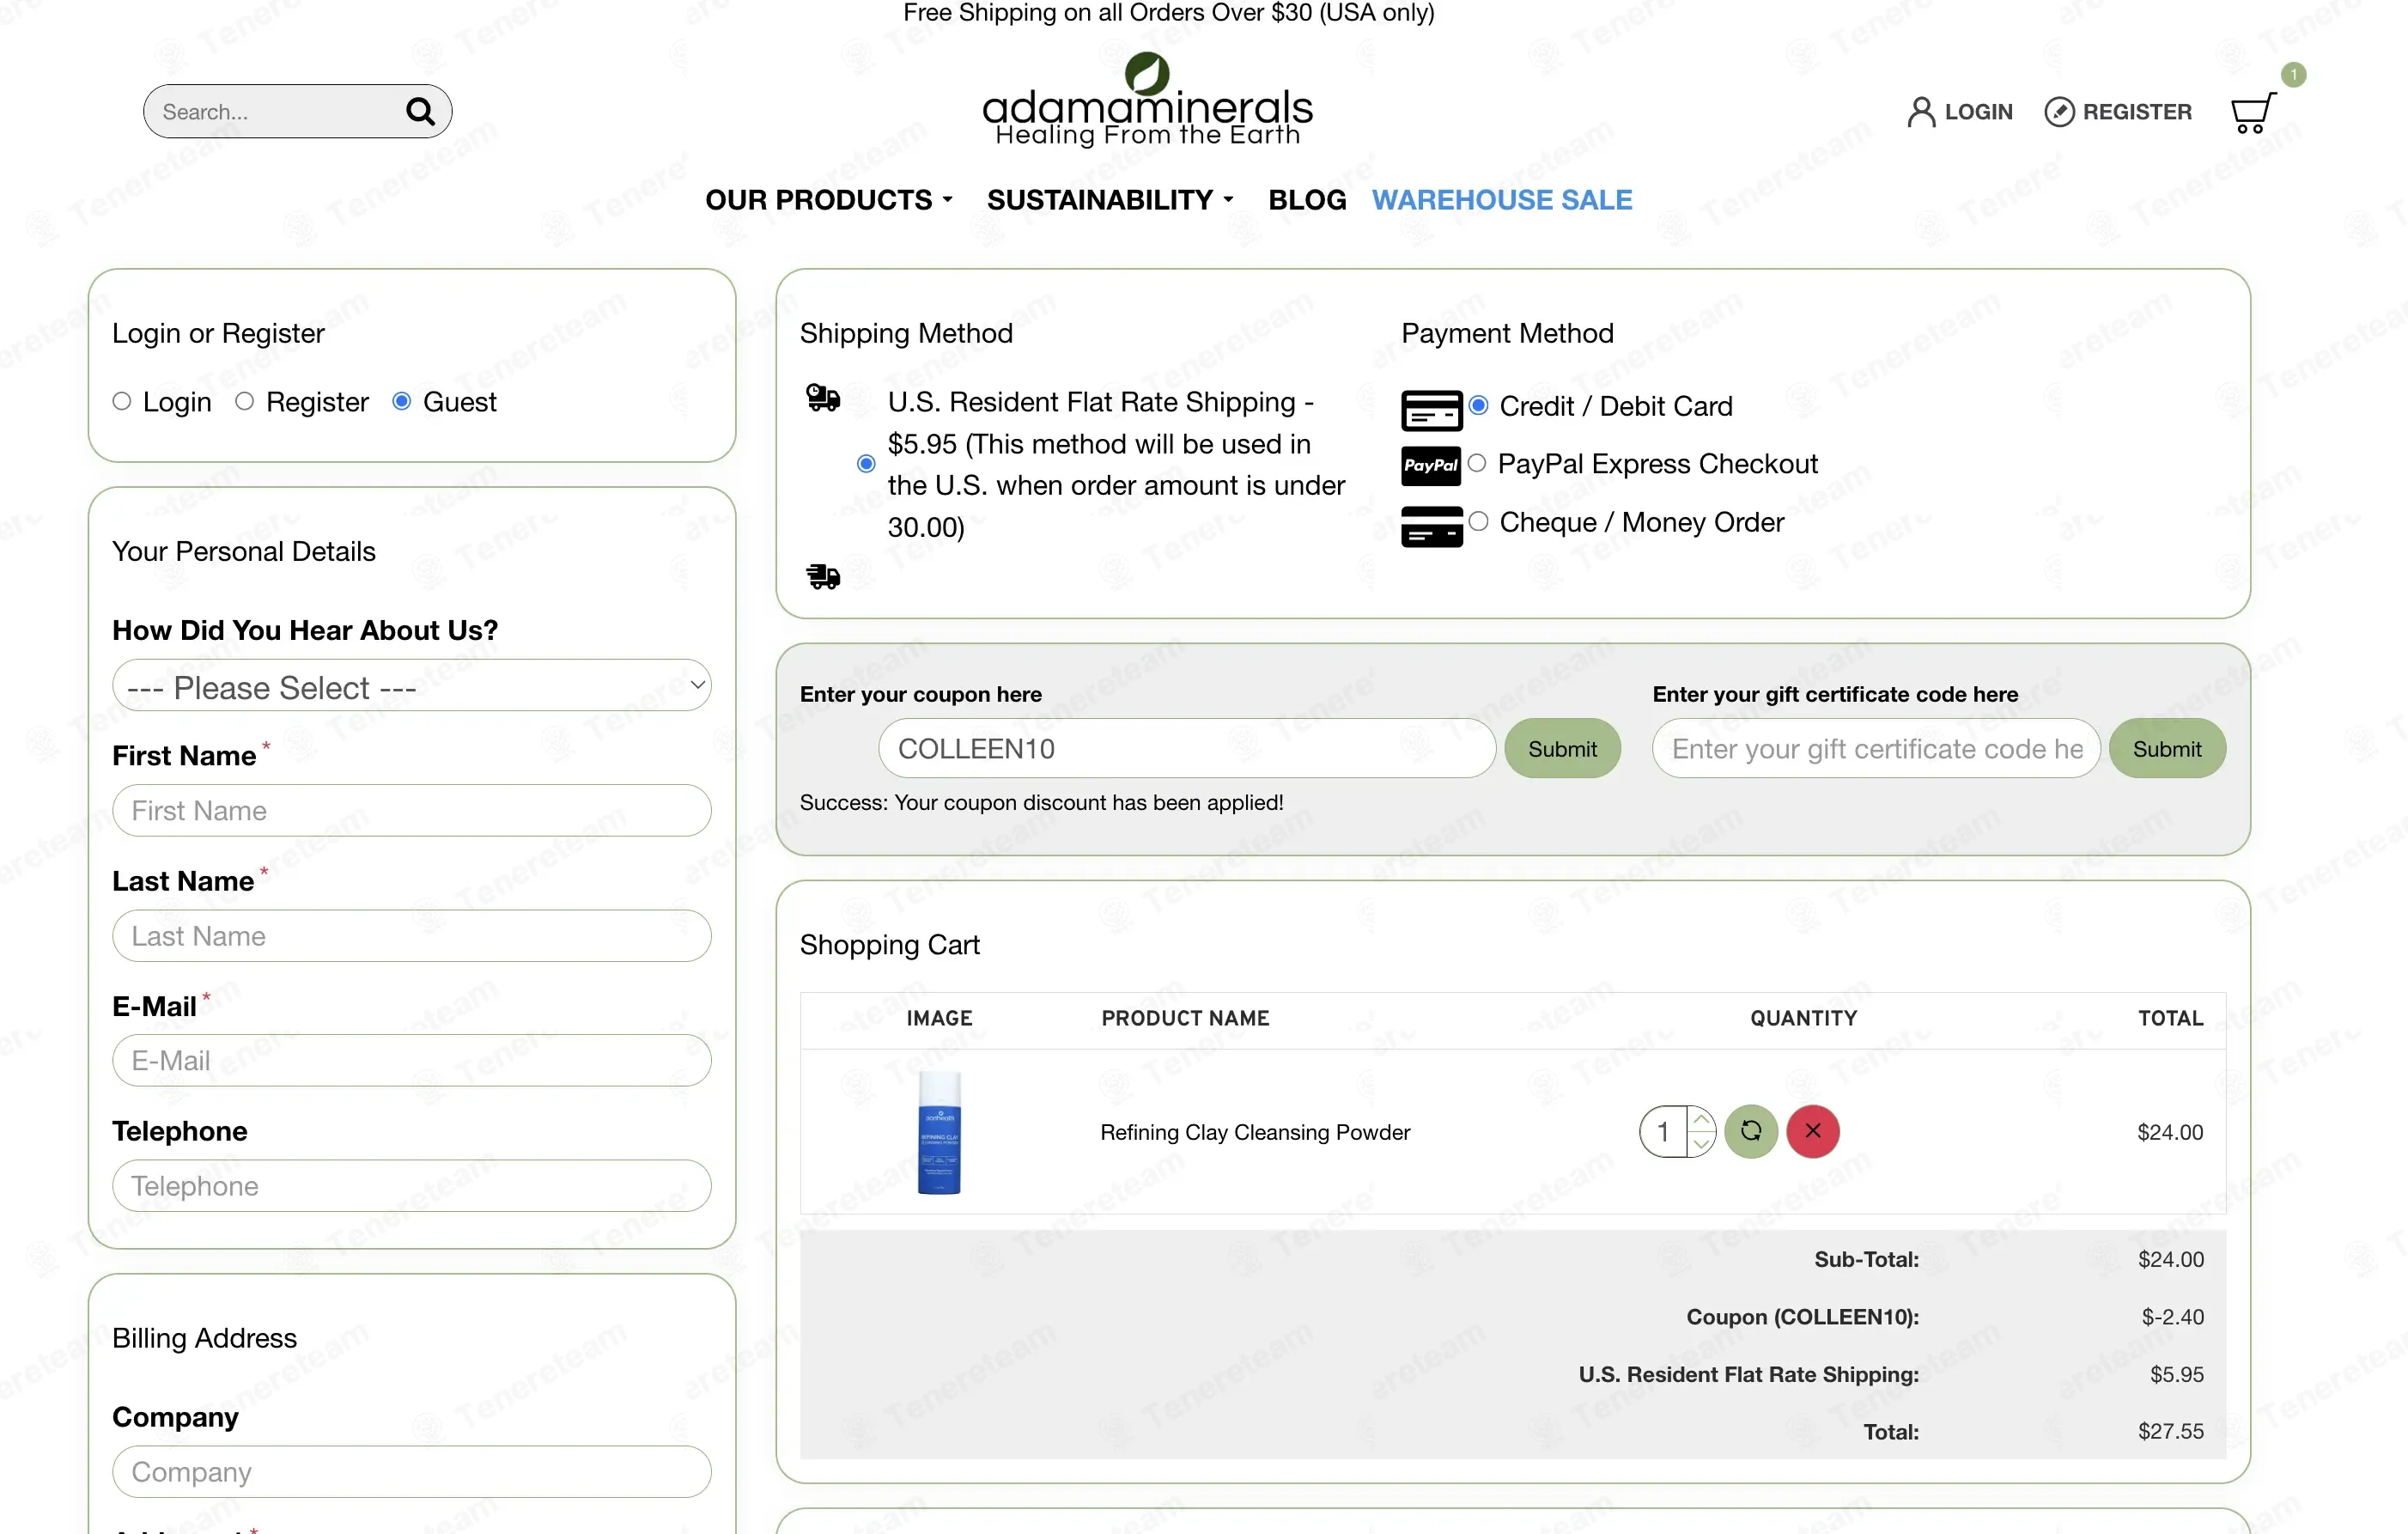Viewport: 2408px width, 1534px height.
Task: Click the PayPal logo icon
Action: point(1431,465)
